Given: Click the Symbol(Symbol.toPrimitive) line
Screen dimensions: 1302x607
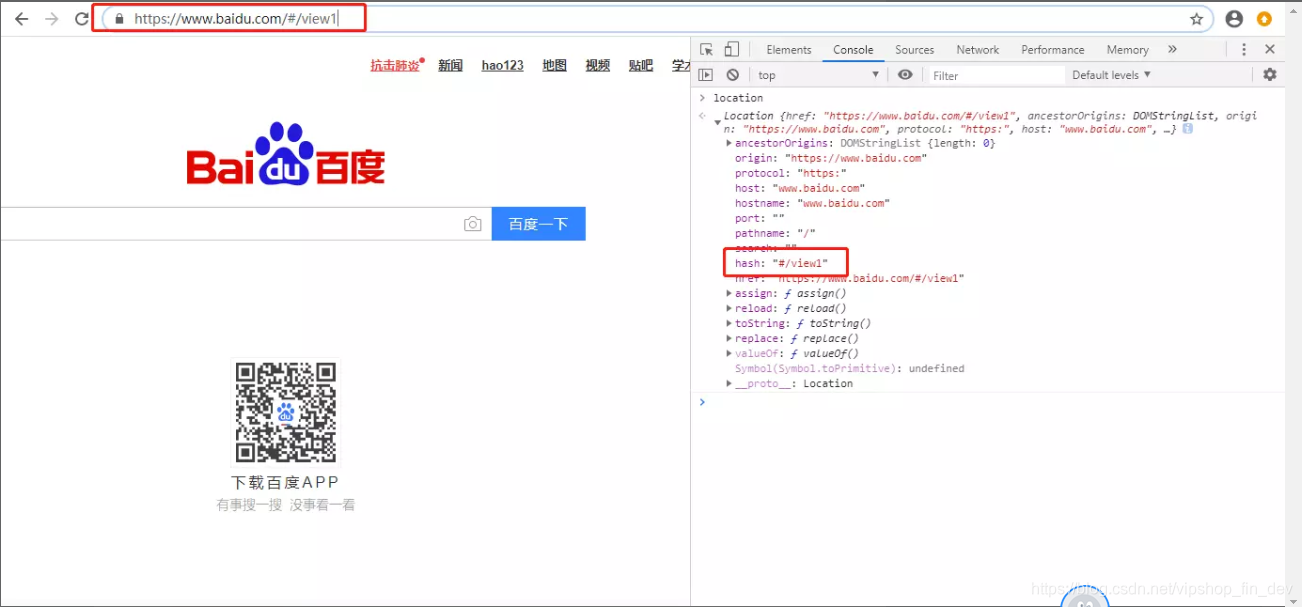Looking at the screenshot, I should pos(850,368).
